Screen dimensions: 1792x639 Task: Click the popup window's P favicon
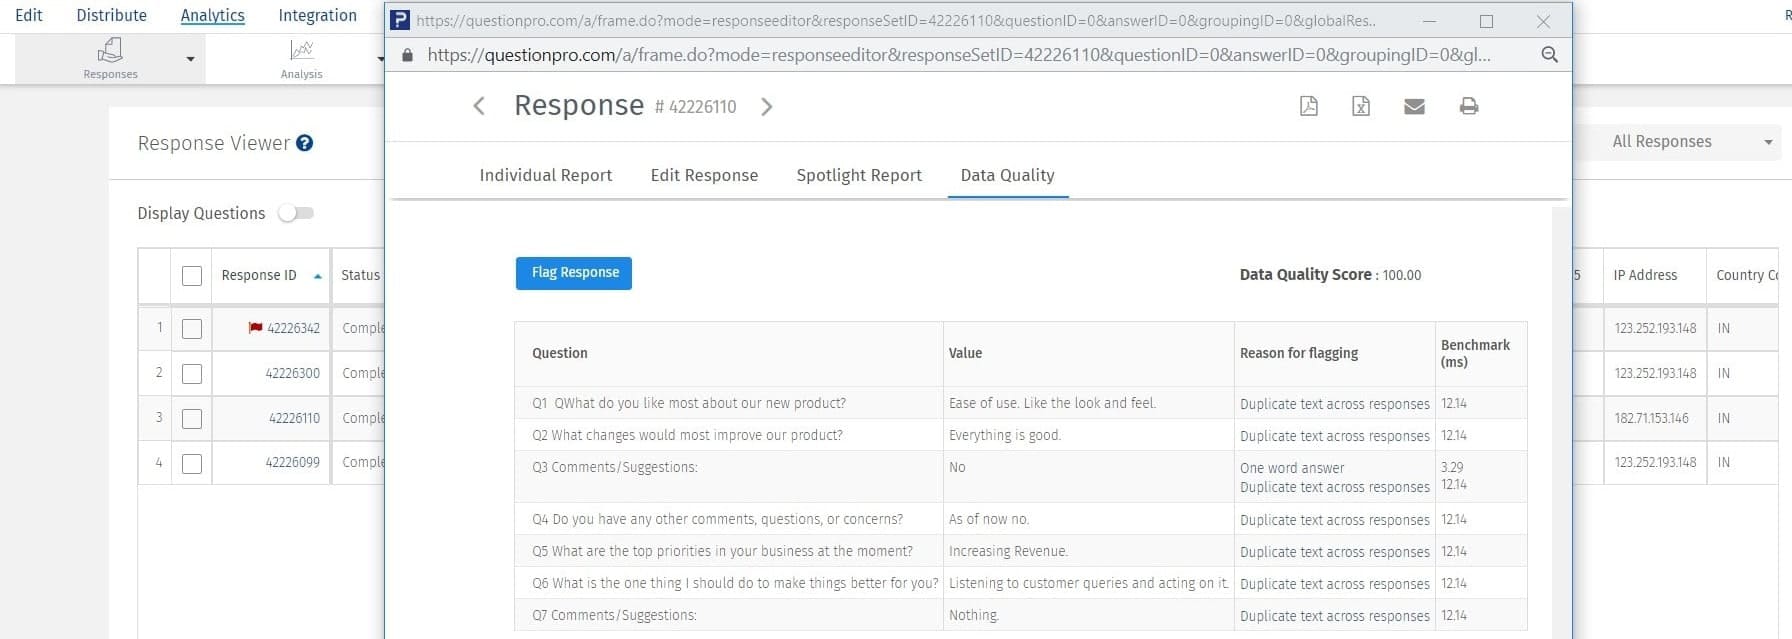pyautogui.click(x=399, y=21)
